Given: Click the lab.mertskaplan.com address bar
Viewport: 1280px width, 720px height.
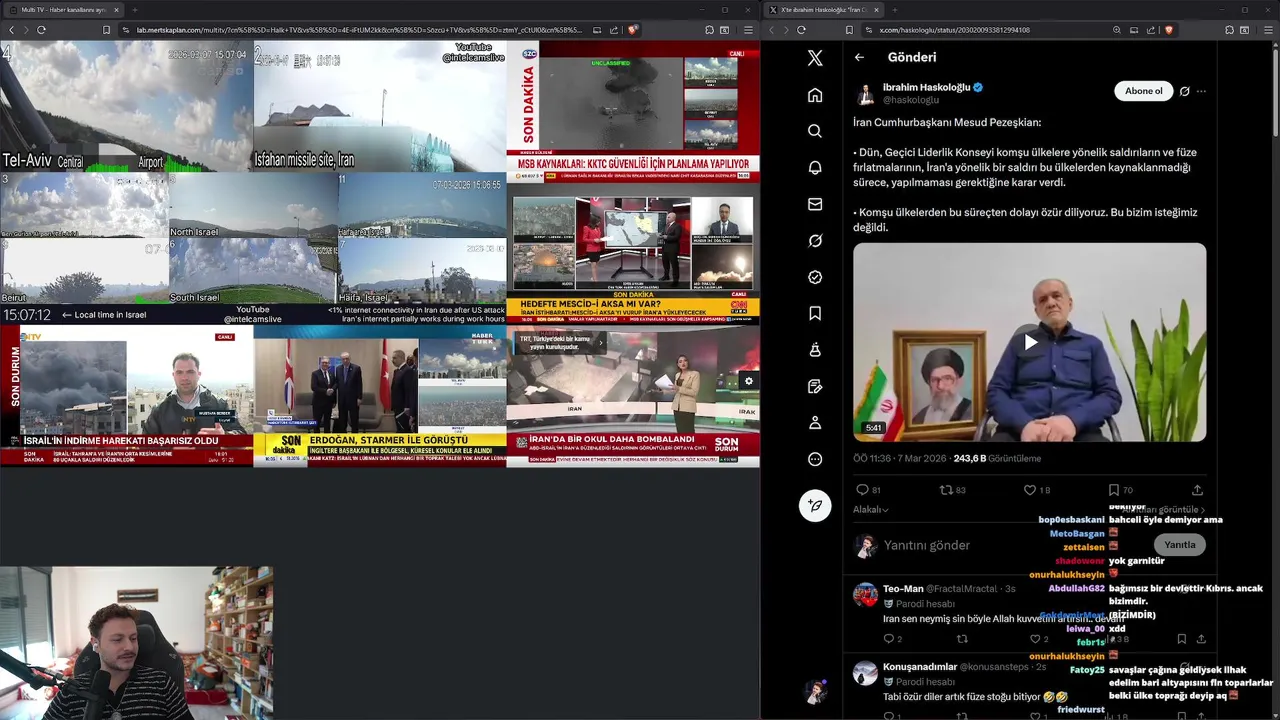Looking at the screenshot, I should click(x=358, y=30).
